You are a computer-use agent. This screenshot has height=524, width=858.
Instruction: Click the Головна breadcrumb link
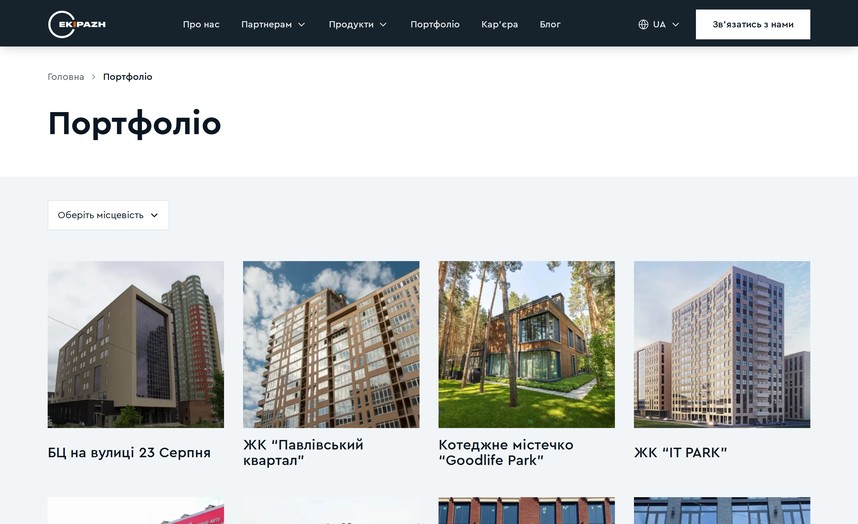tap(66, 77)
